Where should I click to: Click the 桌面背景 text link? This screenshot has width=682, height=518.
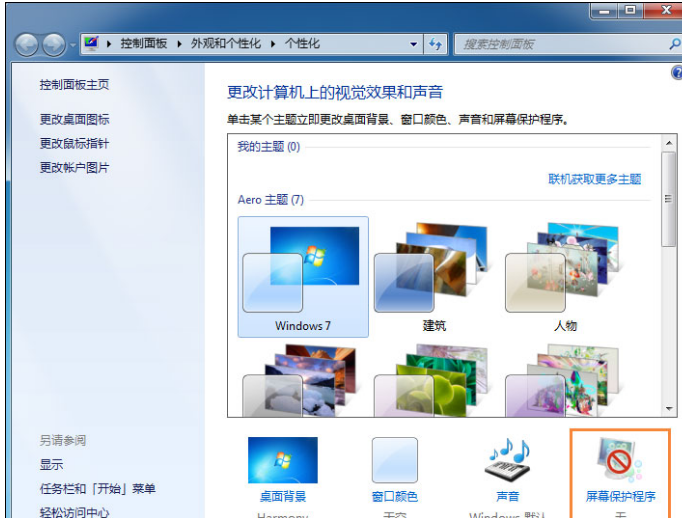283,496
